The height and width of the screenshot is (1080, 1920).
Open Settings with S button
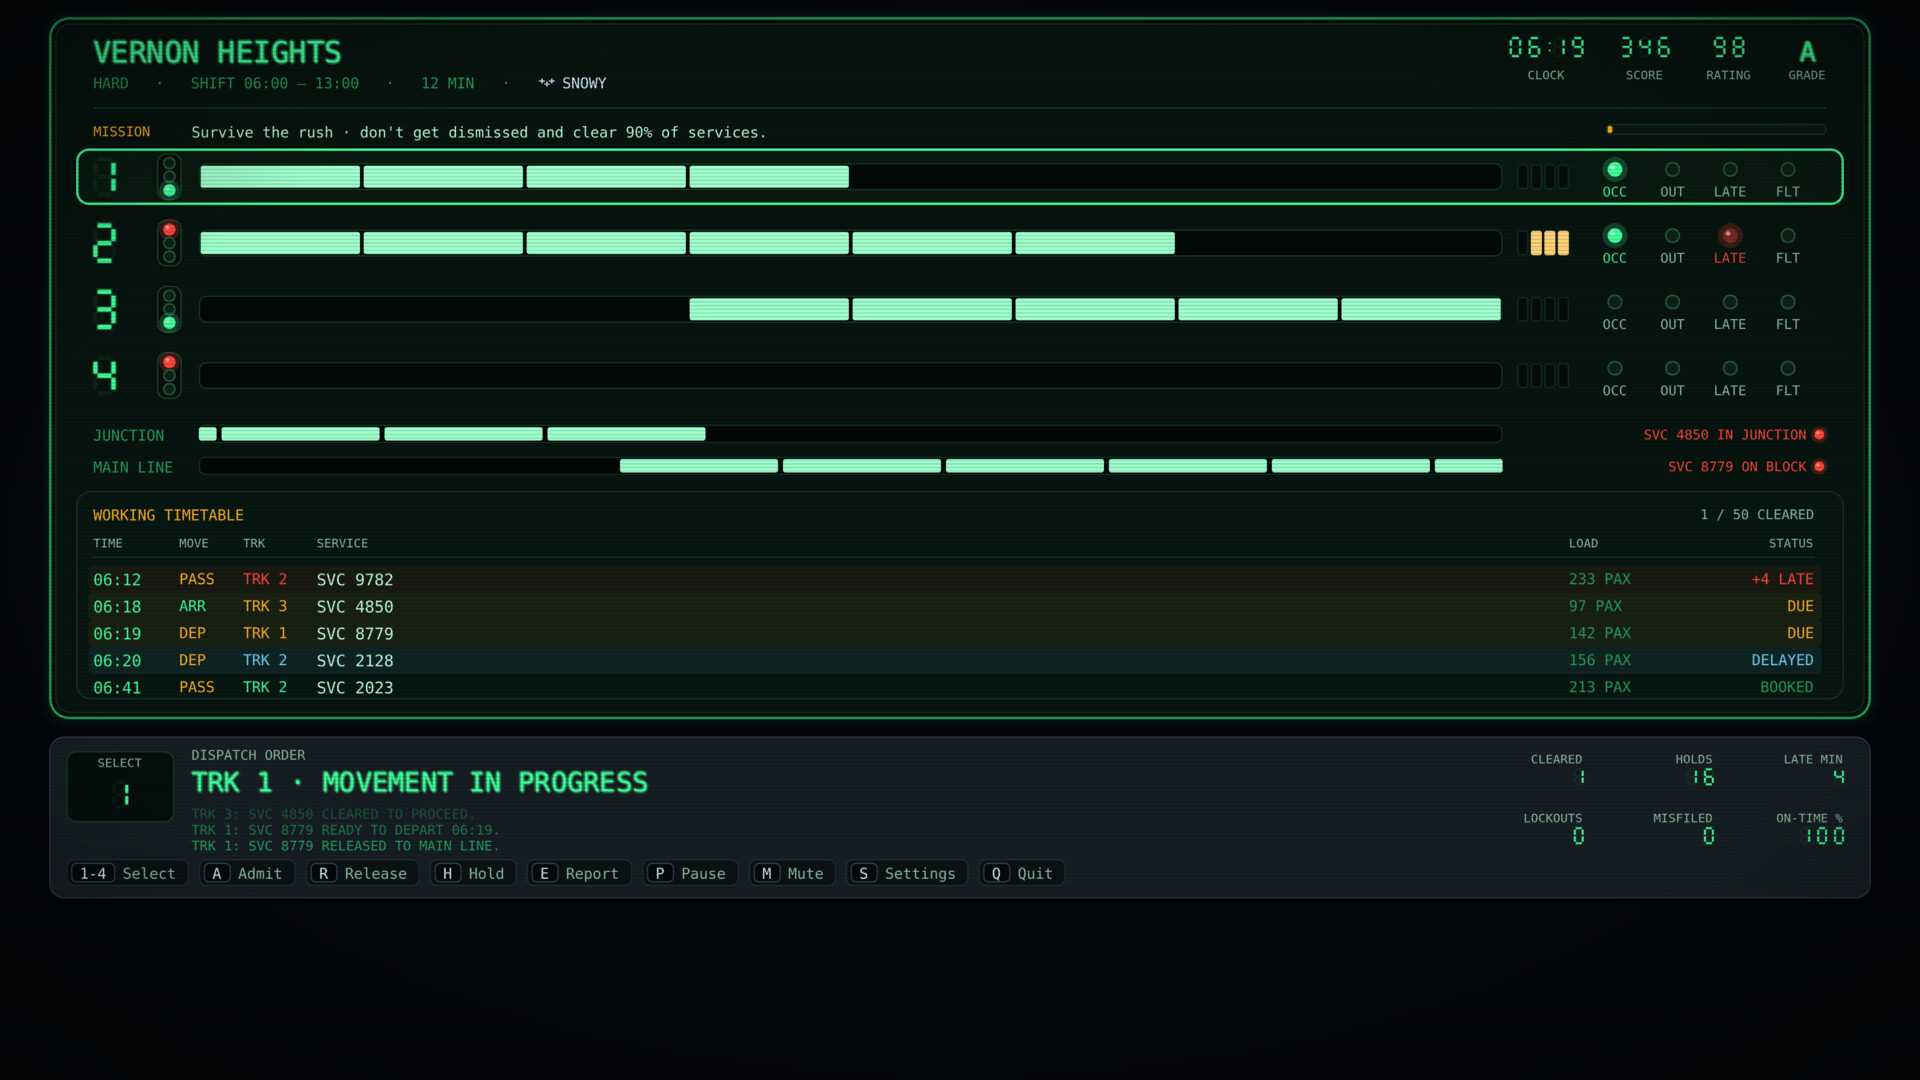(x=907, y=874)
